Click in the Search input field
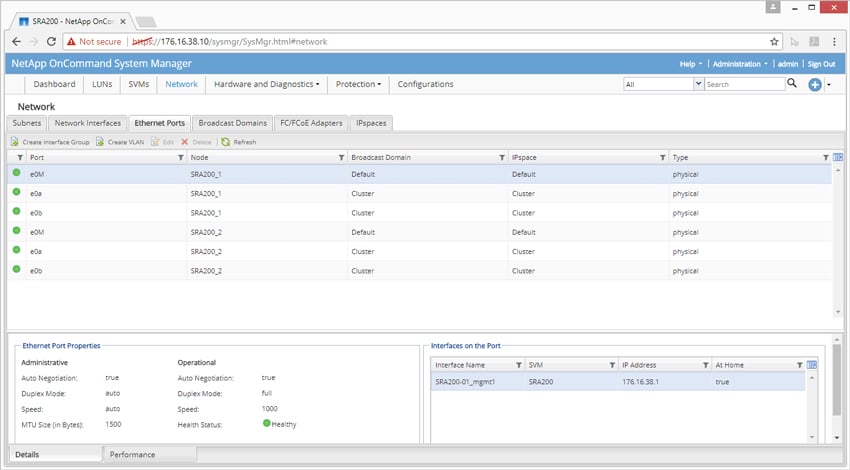 745,84
